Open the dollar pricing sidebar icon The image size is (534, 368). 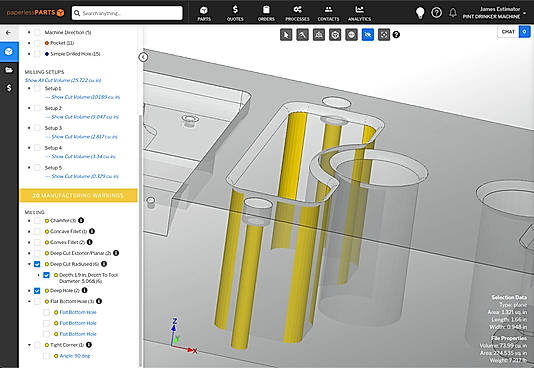pyautogui.click(x=9, y=88)
